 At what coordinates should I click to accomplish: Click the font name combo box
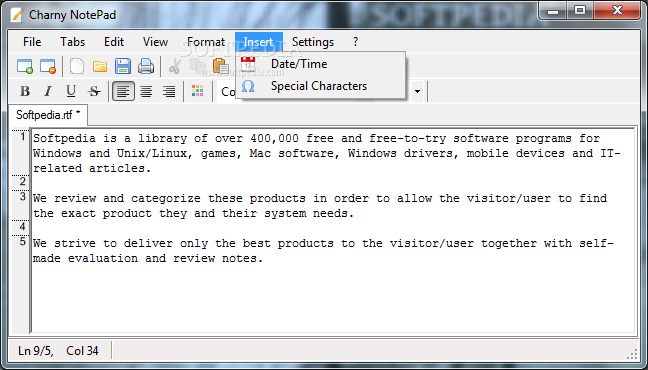(x=227, y=91)
